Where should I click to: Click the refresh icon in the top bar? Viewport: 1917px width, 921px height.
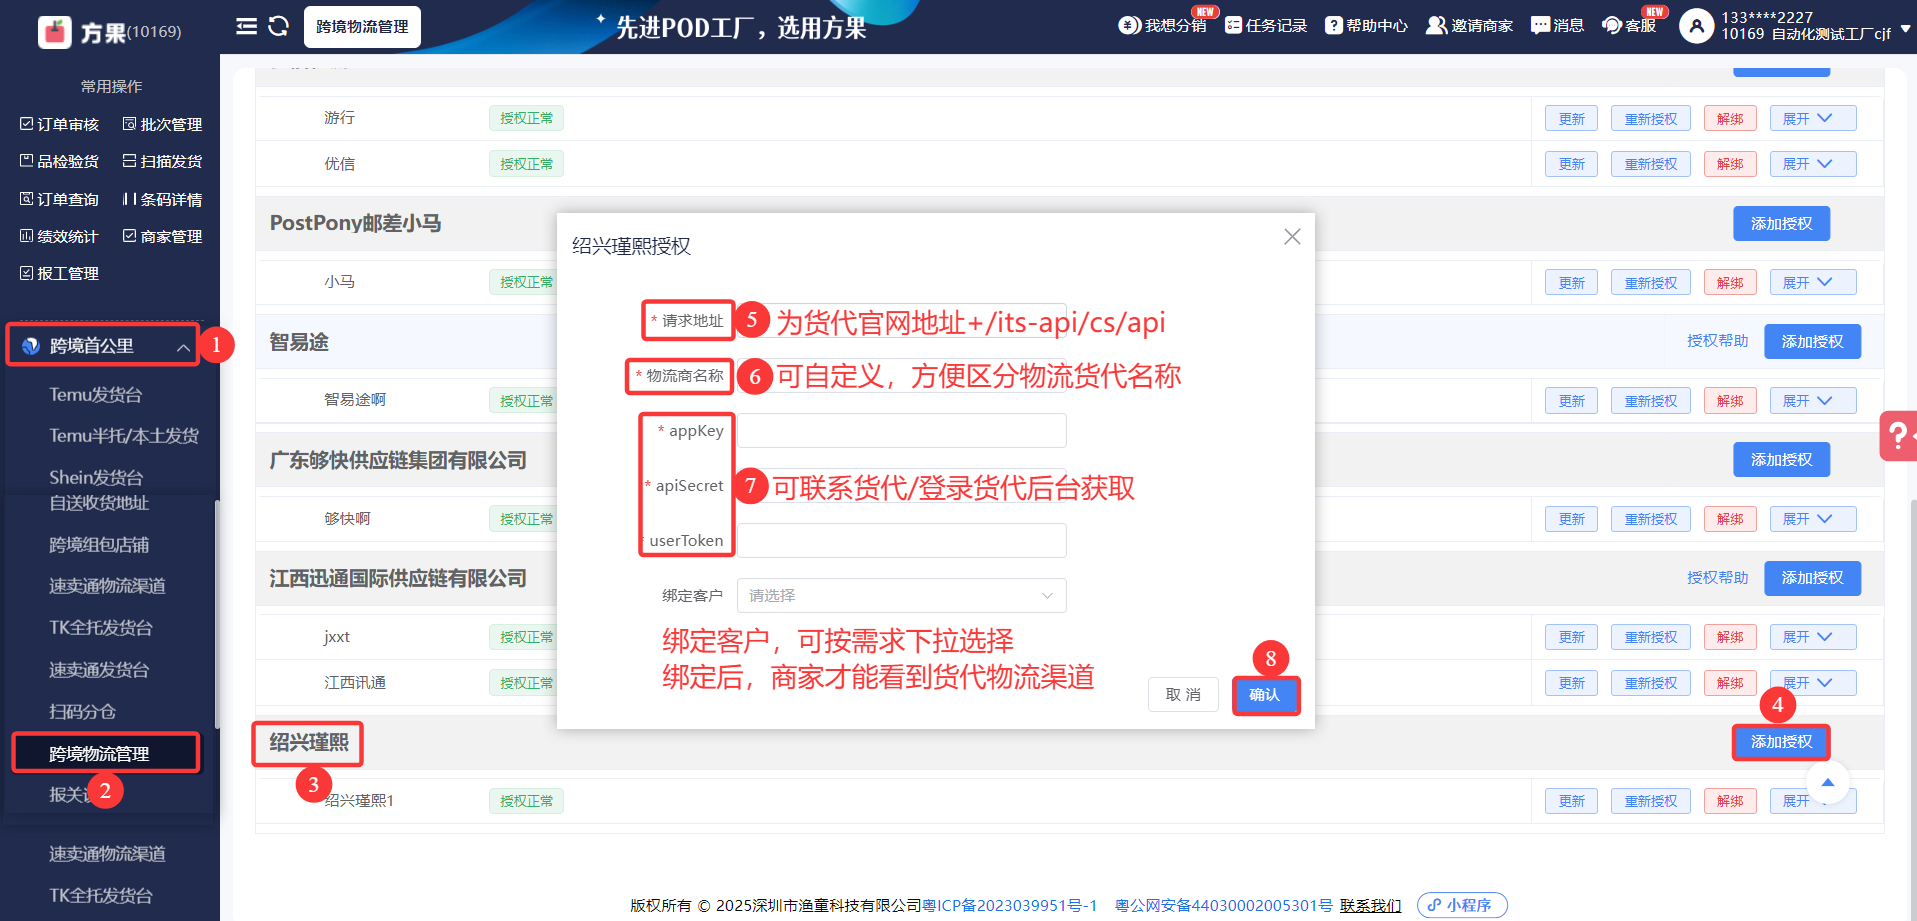coord(279,26)
